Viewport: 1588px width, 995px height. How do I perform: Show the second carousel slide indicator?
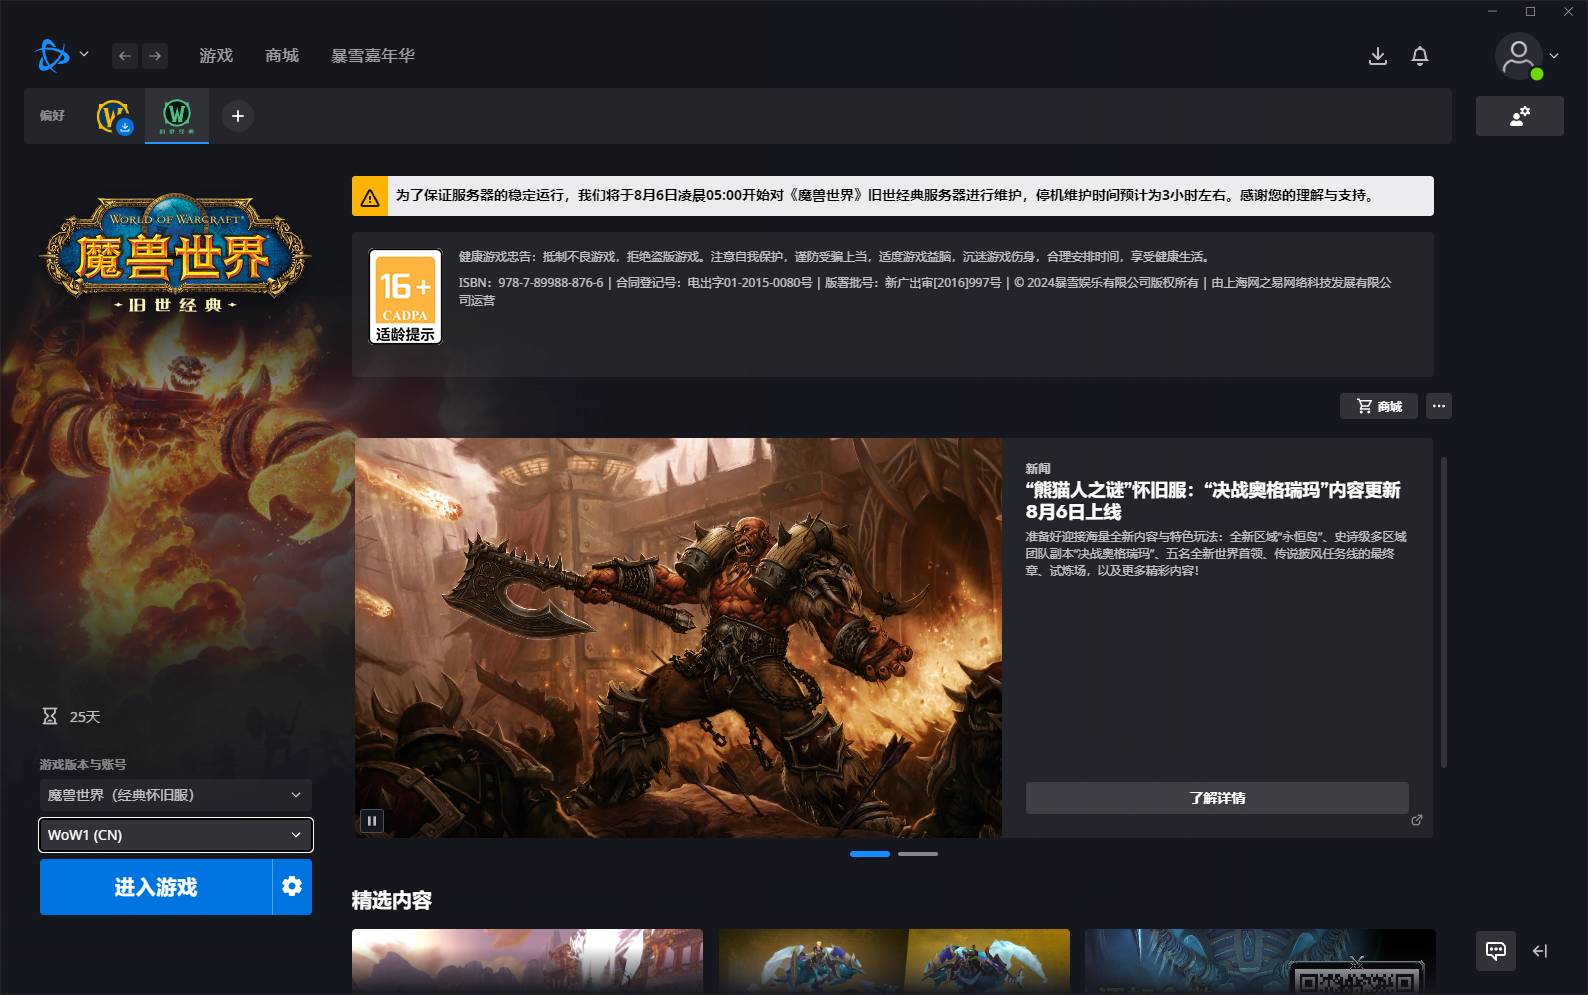pyautogui.click(x=918, y=854)
